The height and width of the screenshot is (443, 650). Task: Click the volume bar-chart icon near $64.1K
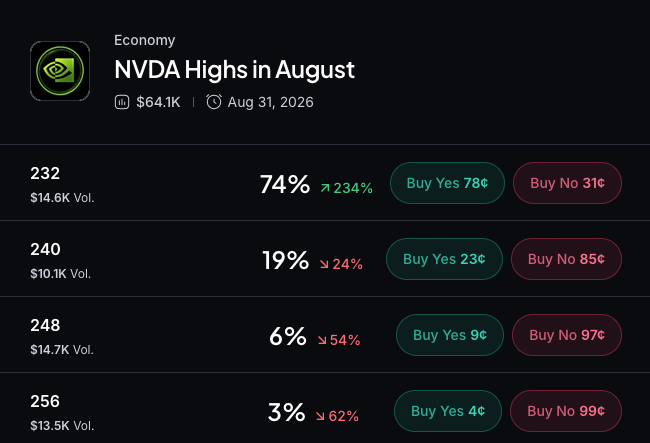pyautogui.click(x=122, y=102)
